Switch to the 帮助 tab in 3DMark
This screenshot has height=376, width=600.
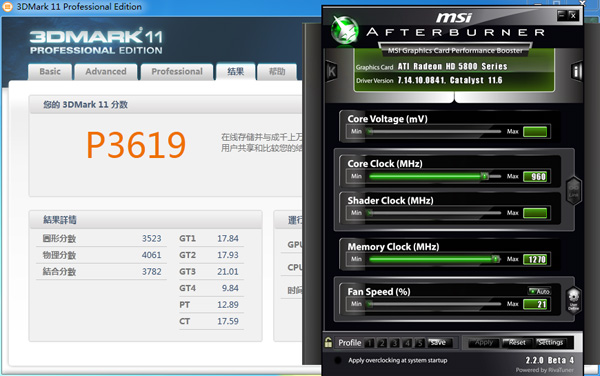(277, 72)
